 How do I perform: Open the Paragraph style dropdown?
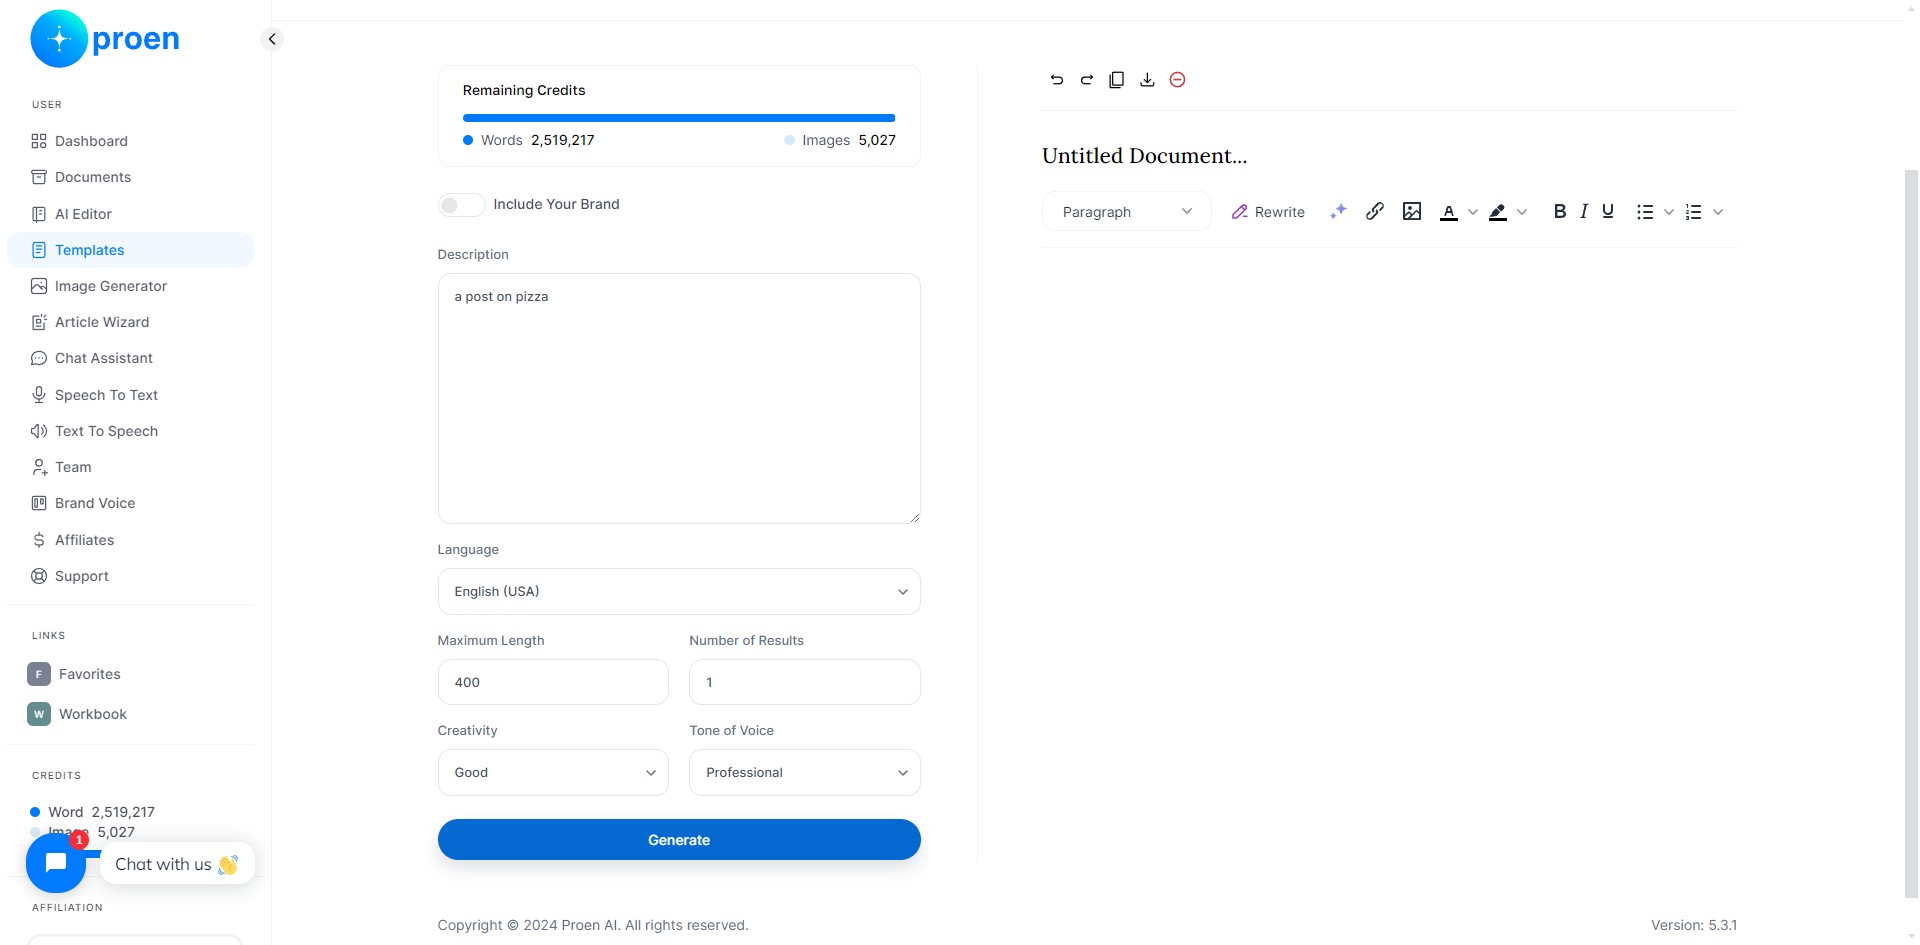coord(1127,211)
